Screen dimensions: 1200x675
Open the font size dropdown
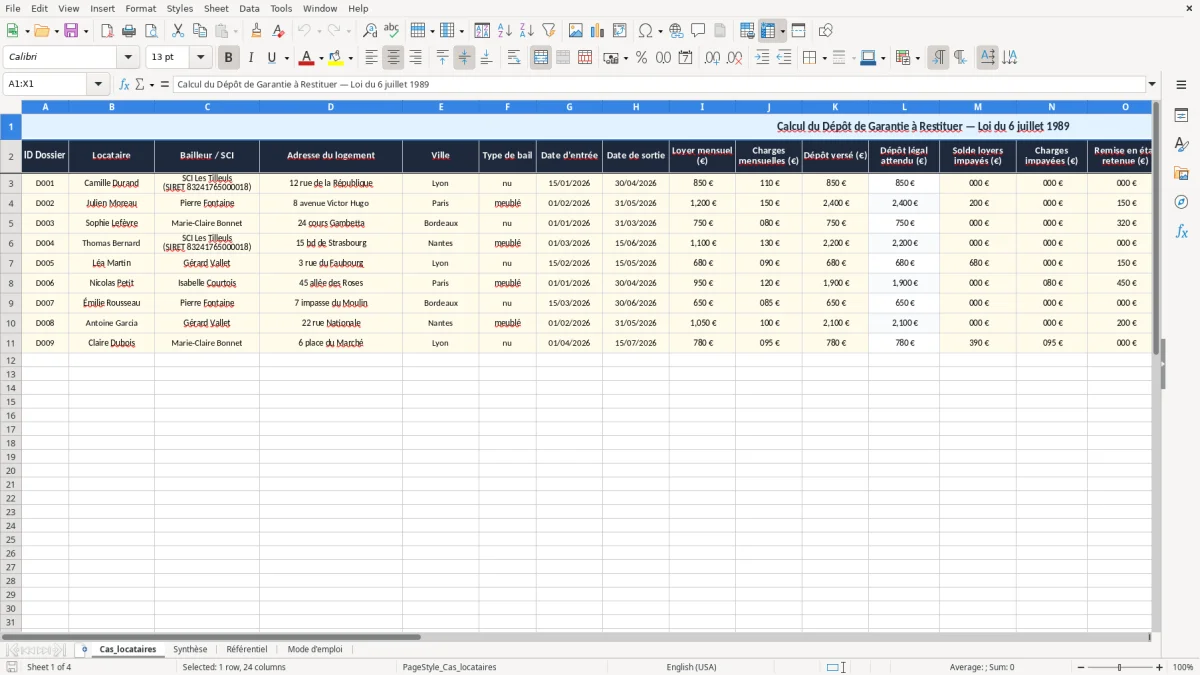click(x=200, y=58)
